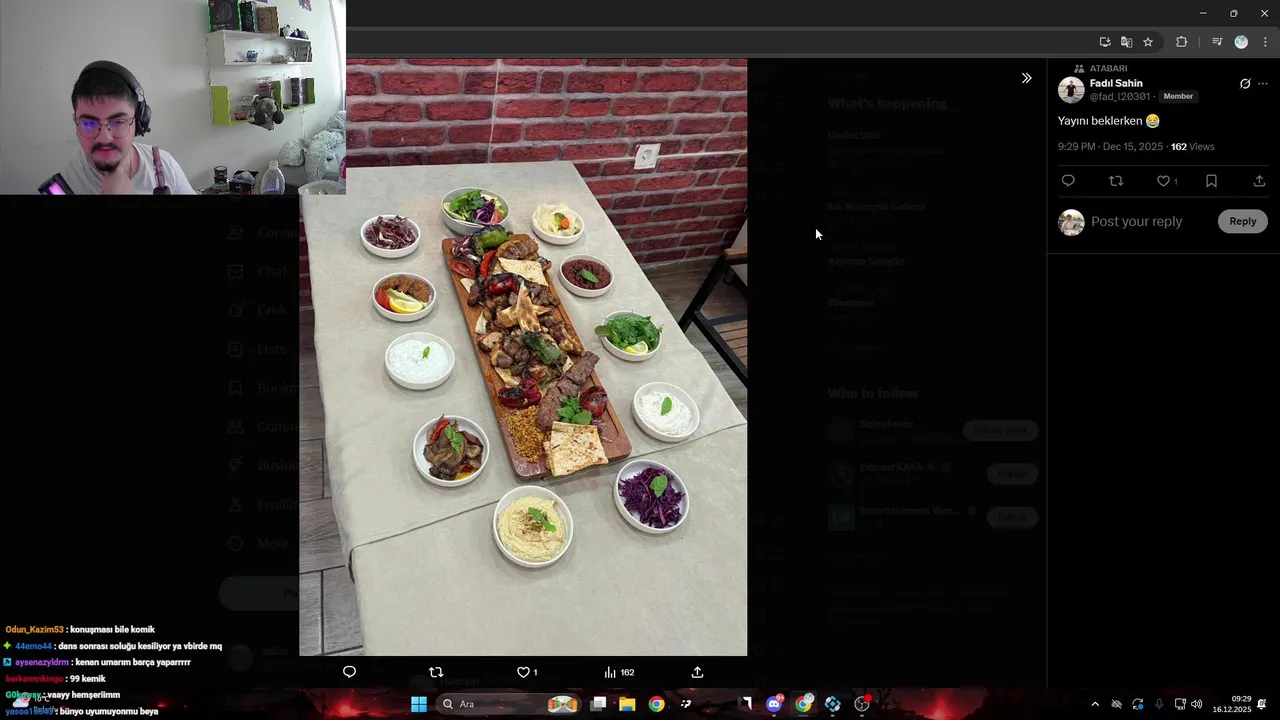Open File Explorer from taskbar
The height and width of the screenshot is (720, 1280).
(x=627, y=704)
